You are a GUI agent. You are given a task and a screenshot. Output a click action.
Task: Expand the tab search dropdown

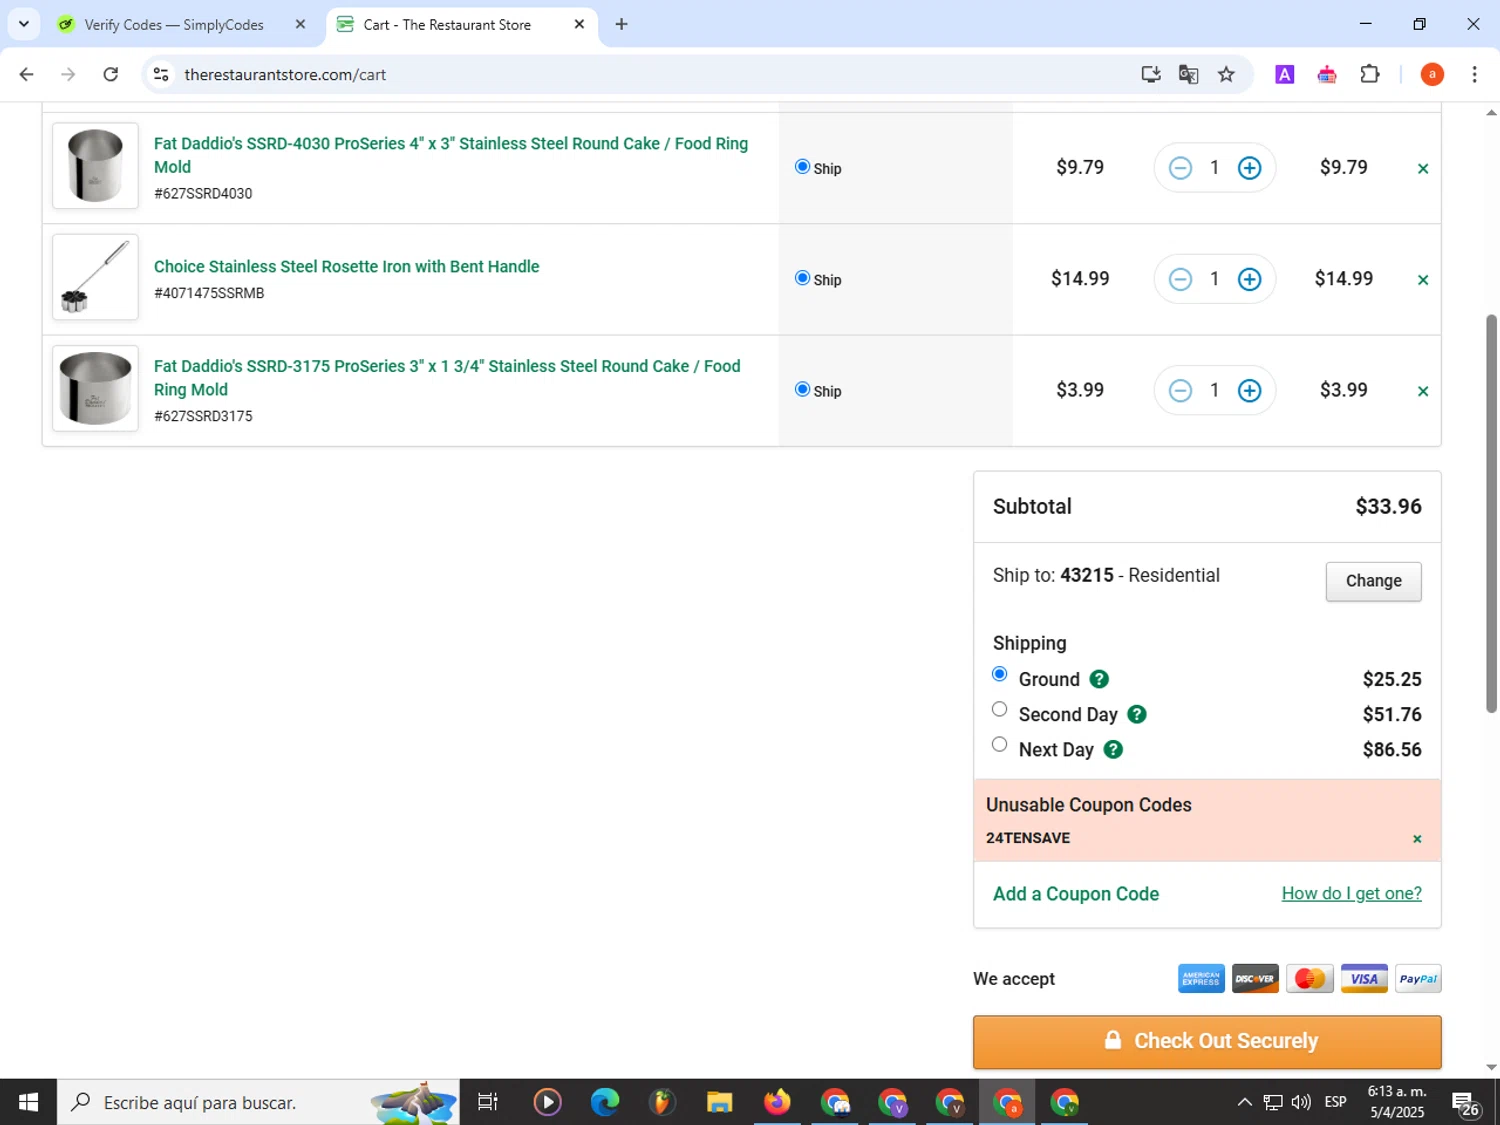tap(23, 24)
